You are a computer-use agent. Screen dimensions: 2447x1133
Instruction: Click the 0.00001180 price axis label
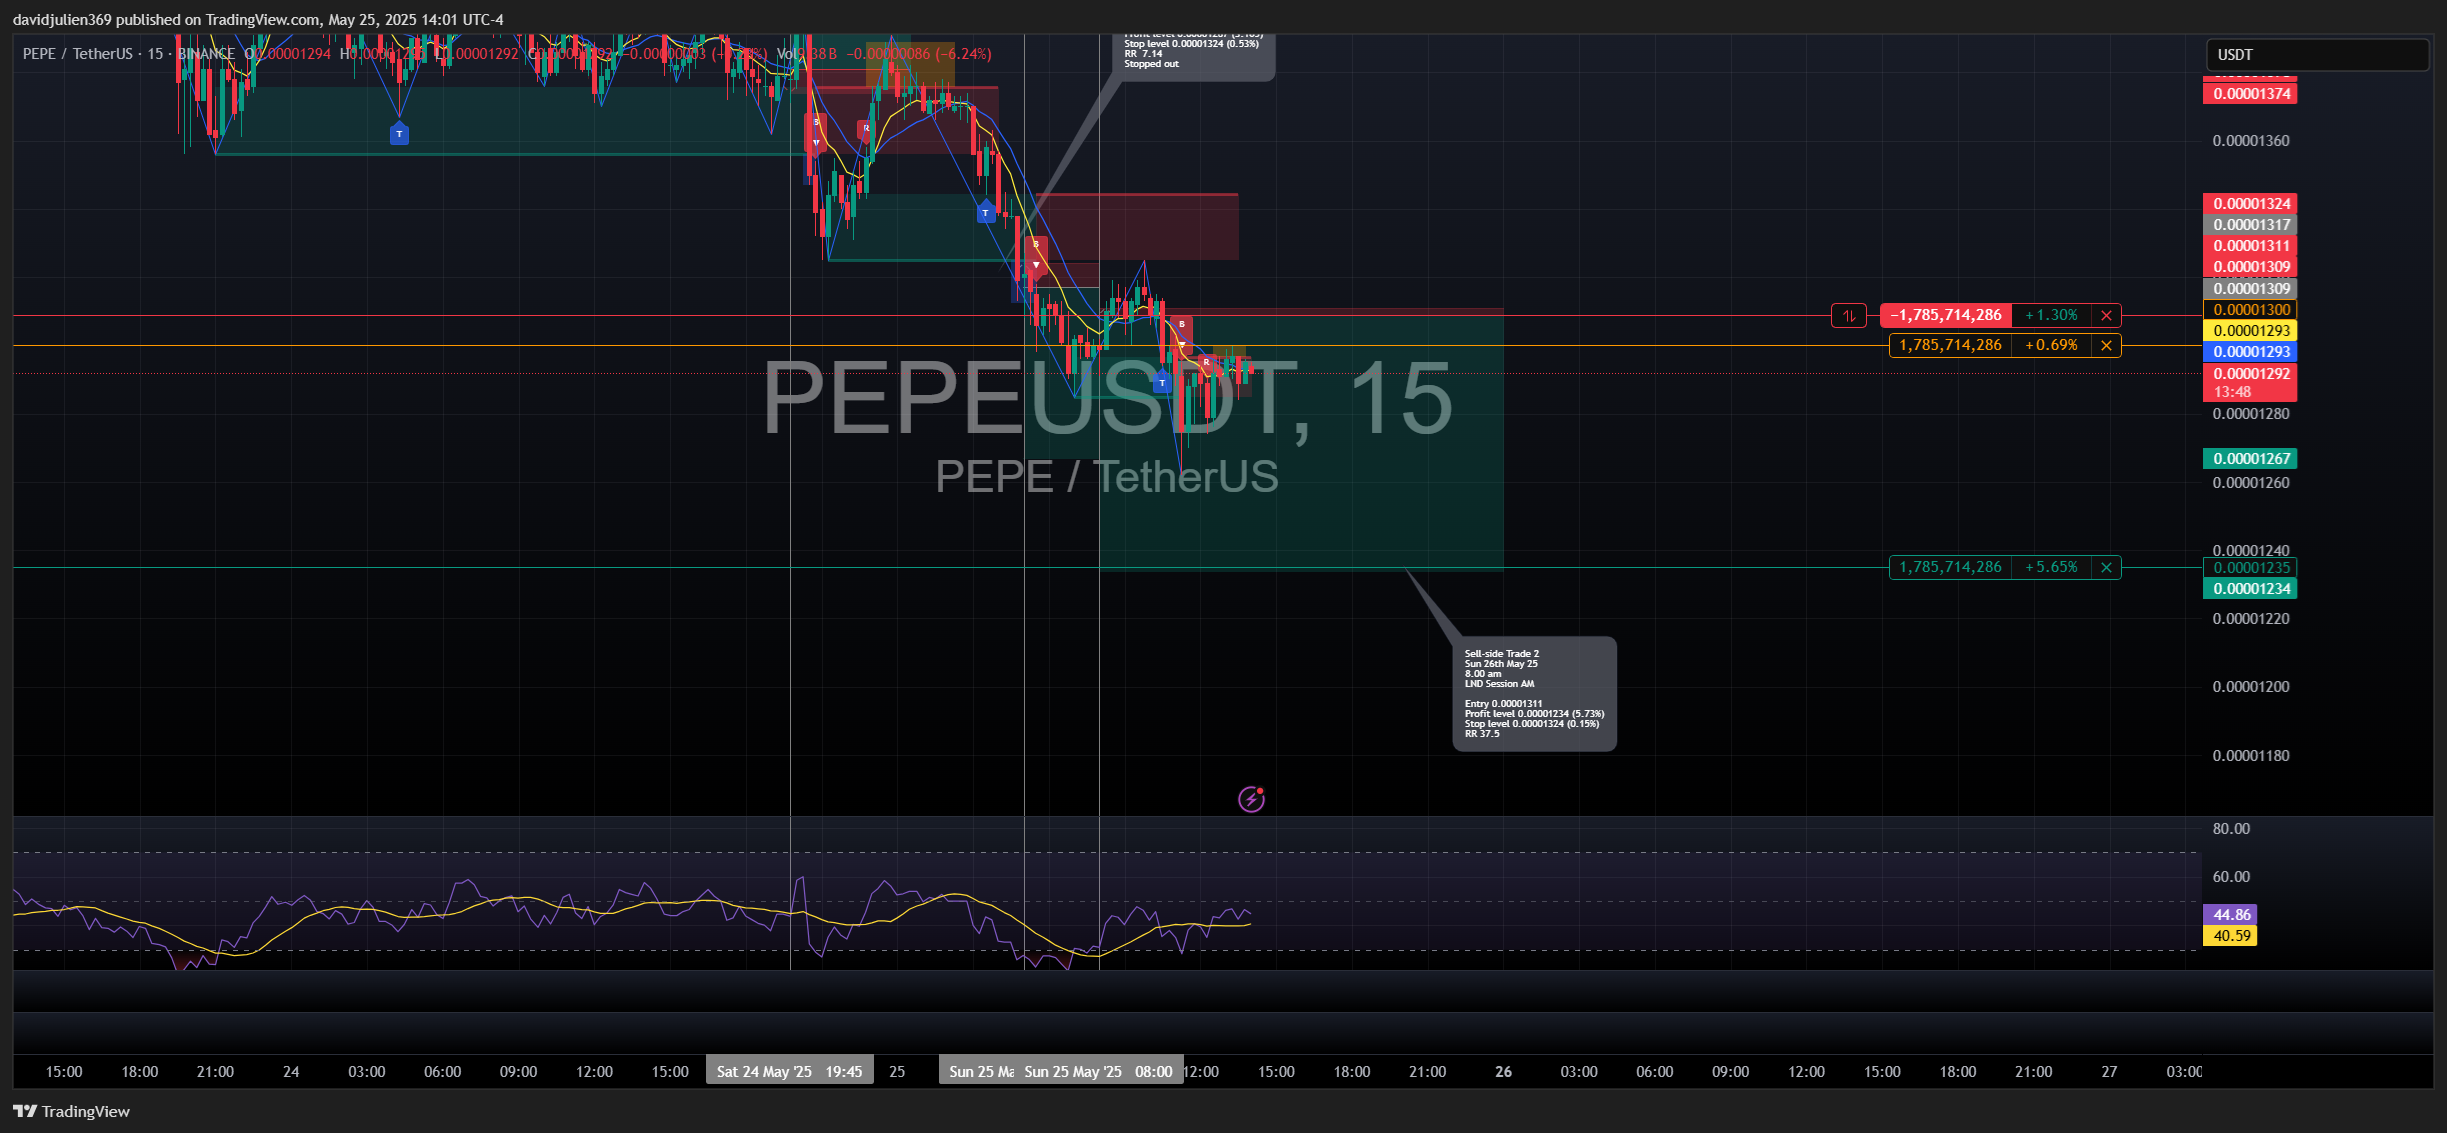coord(2250,756)
